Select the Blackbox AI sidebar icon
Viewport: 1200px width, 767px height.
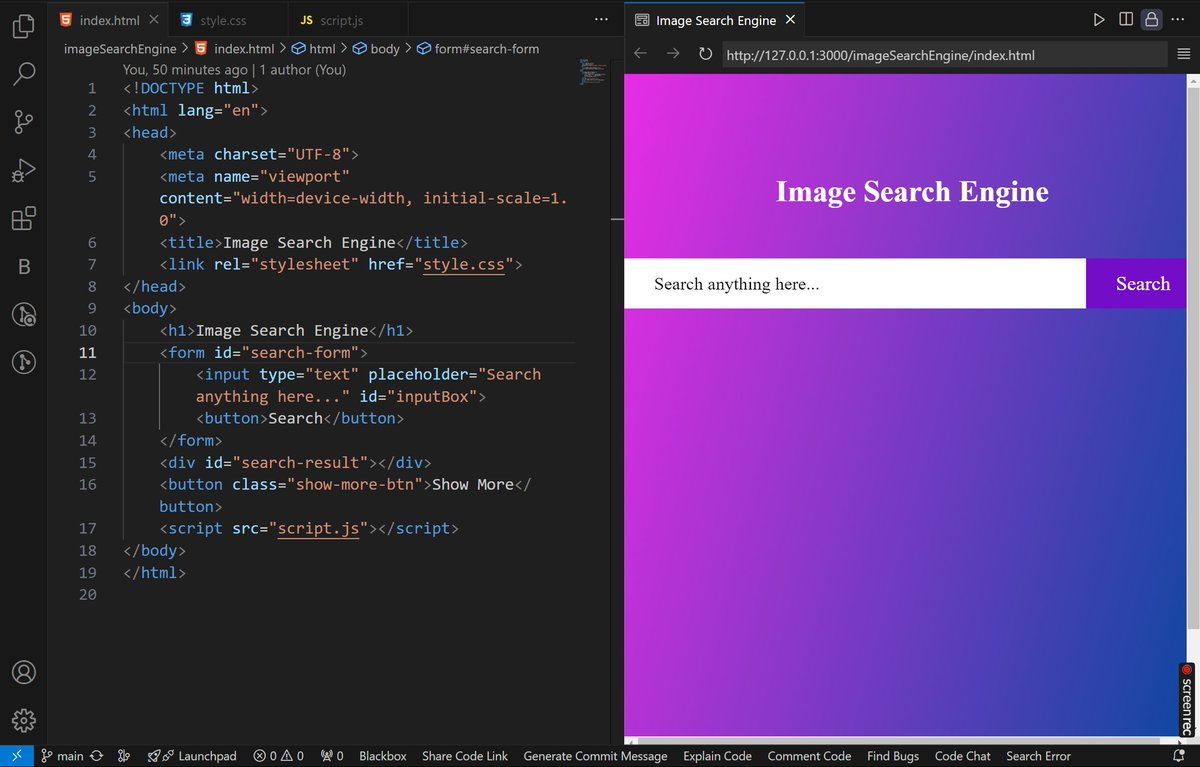23,266
